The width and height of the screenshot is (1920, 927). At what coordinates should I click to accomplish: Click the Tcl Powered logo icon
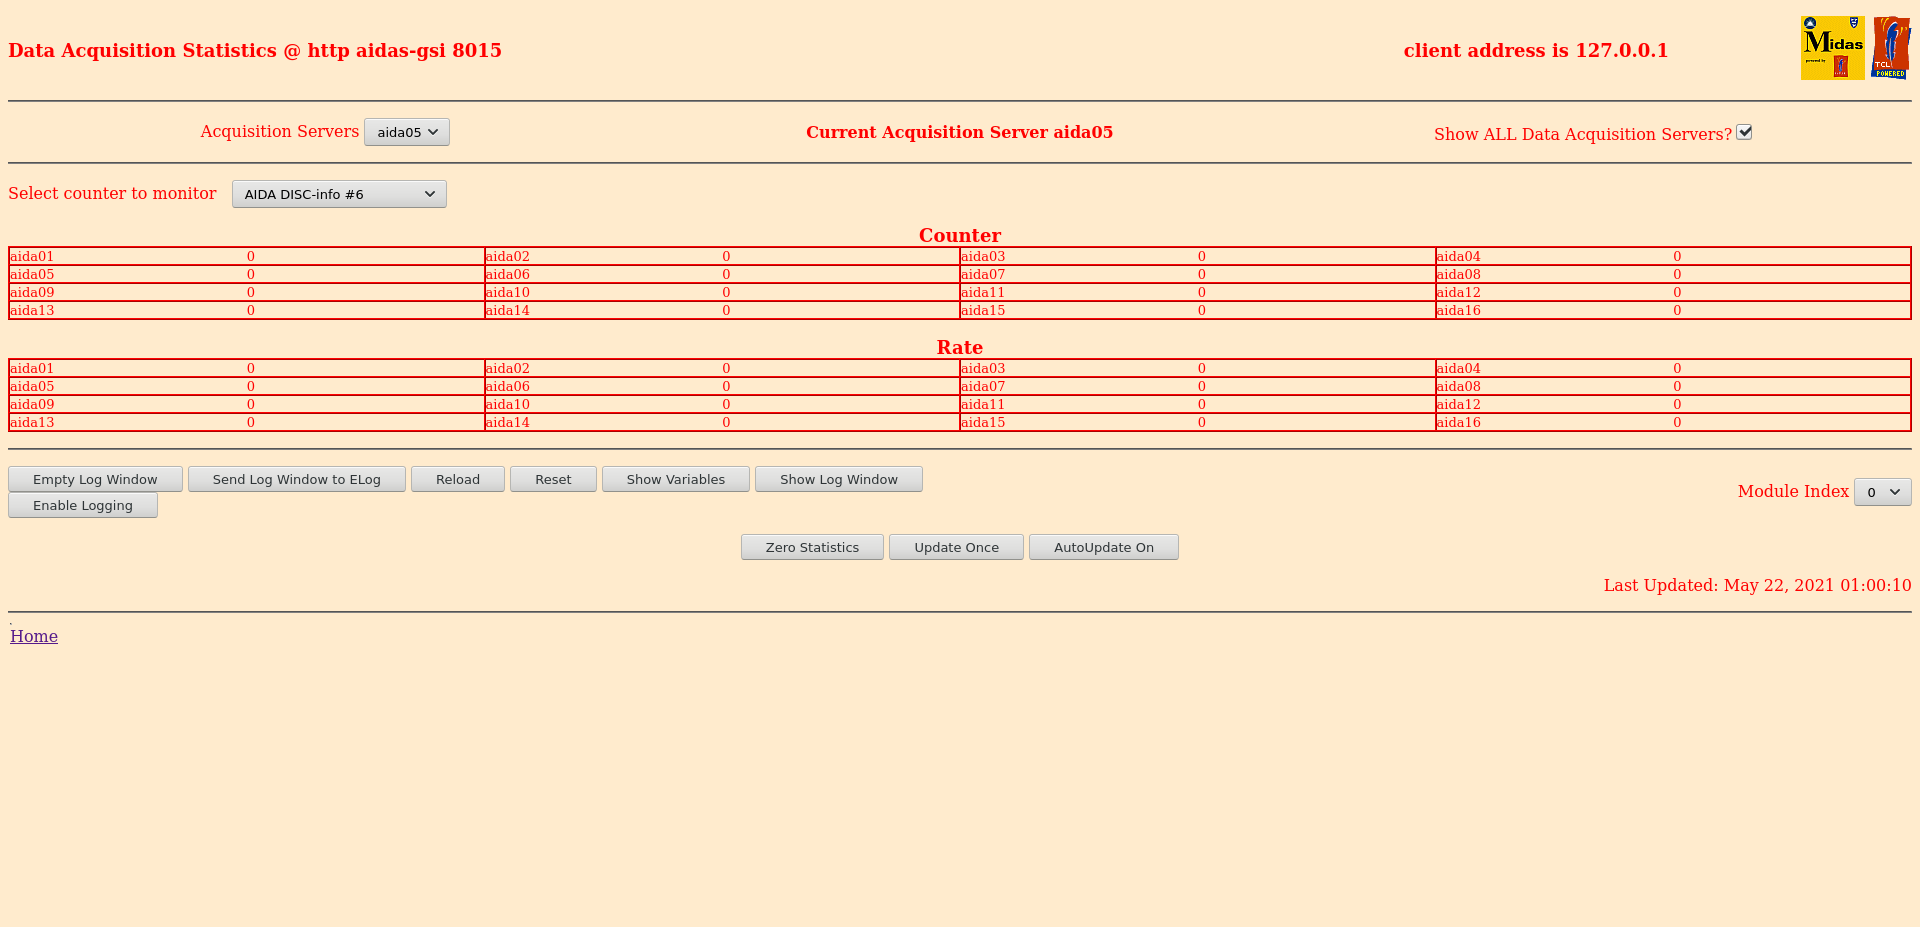(1890, 48)
